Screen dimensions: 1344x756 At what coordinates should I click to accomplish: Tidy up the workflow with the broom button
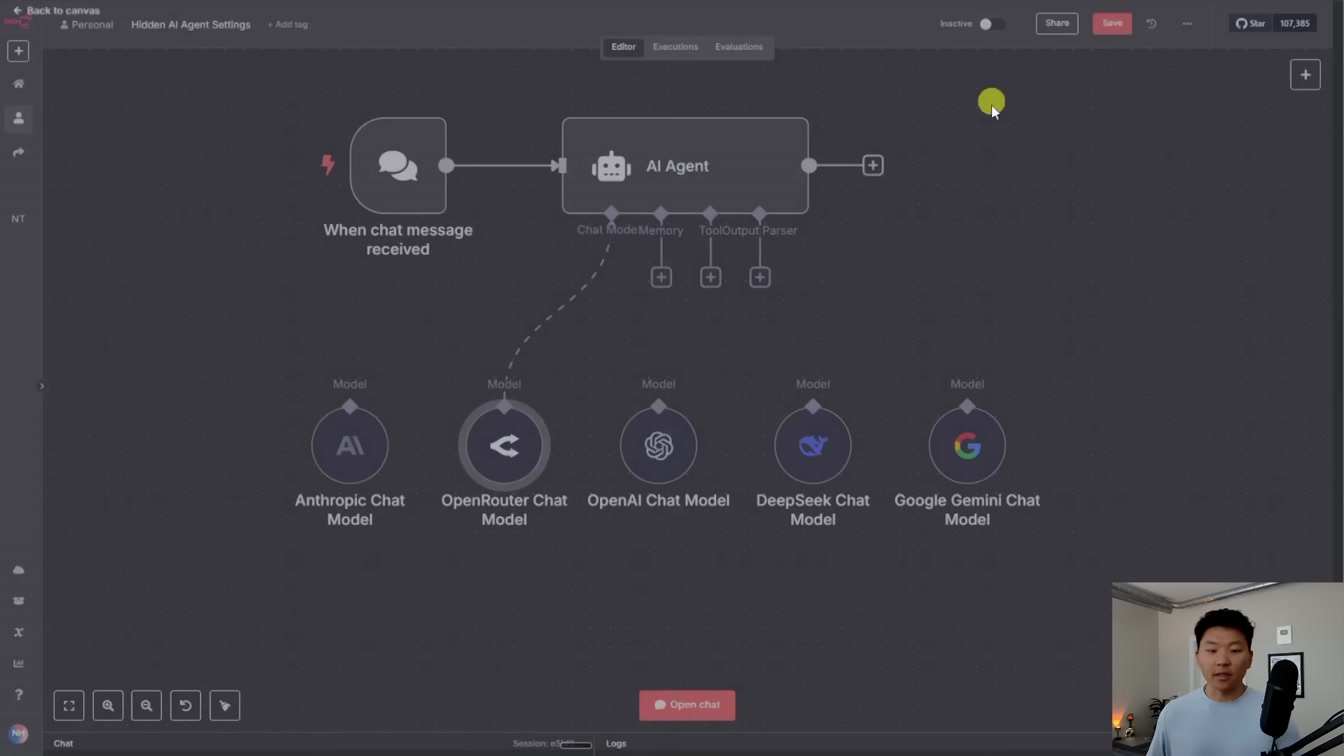click(x=224, y=706)
